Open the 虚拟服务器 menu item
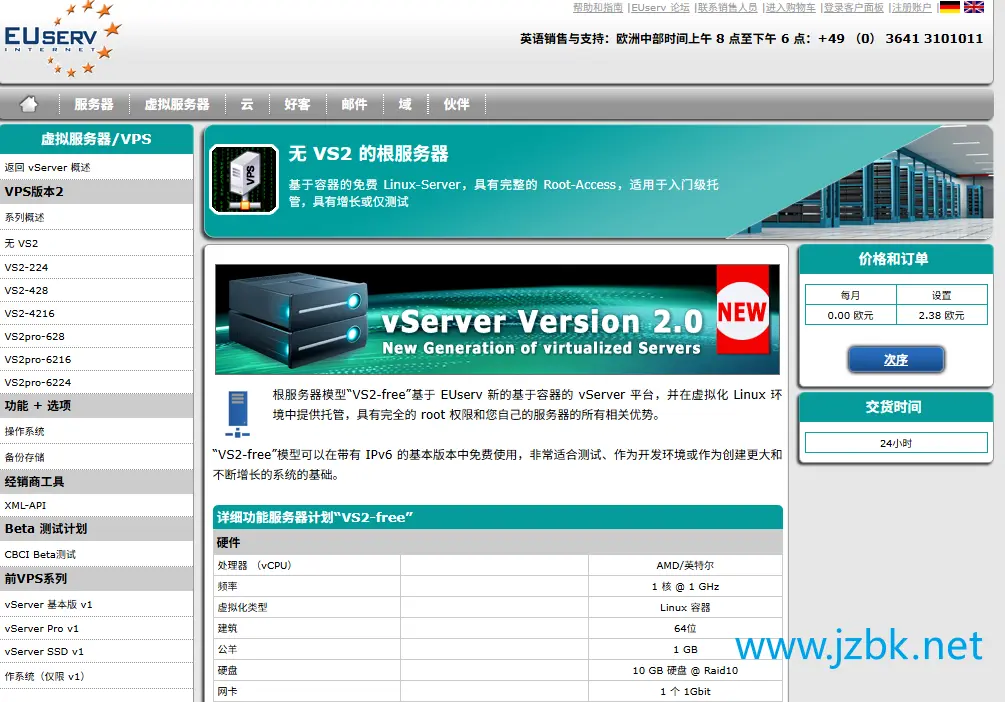 coord(177,104)
